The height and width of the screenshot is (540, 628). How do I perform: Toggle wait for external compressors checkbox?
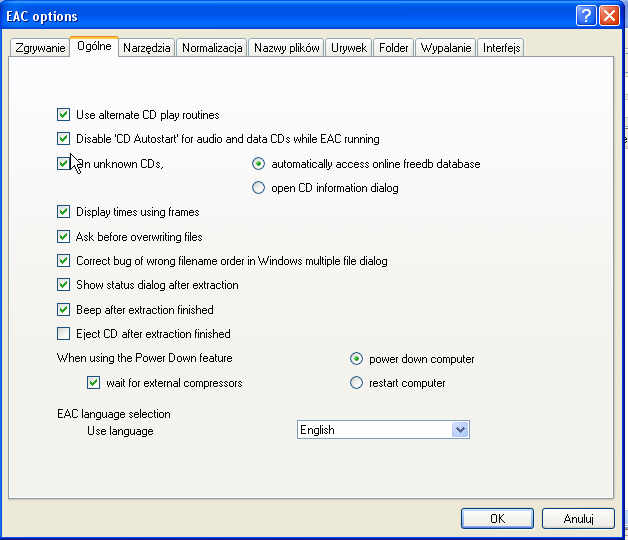tap(93, 383)
